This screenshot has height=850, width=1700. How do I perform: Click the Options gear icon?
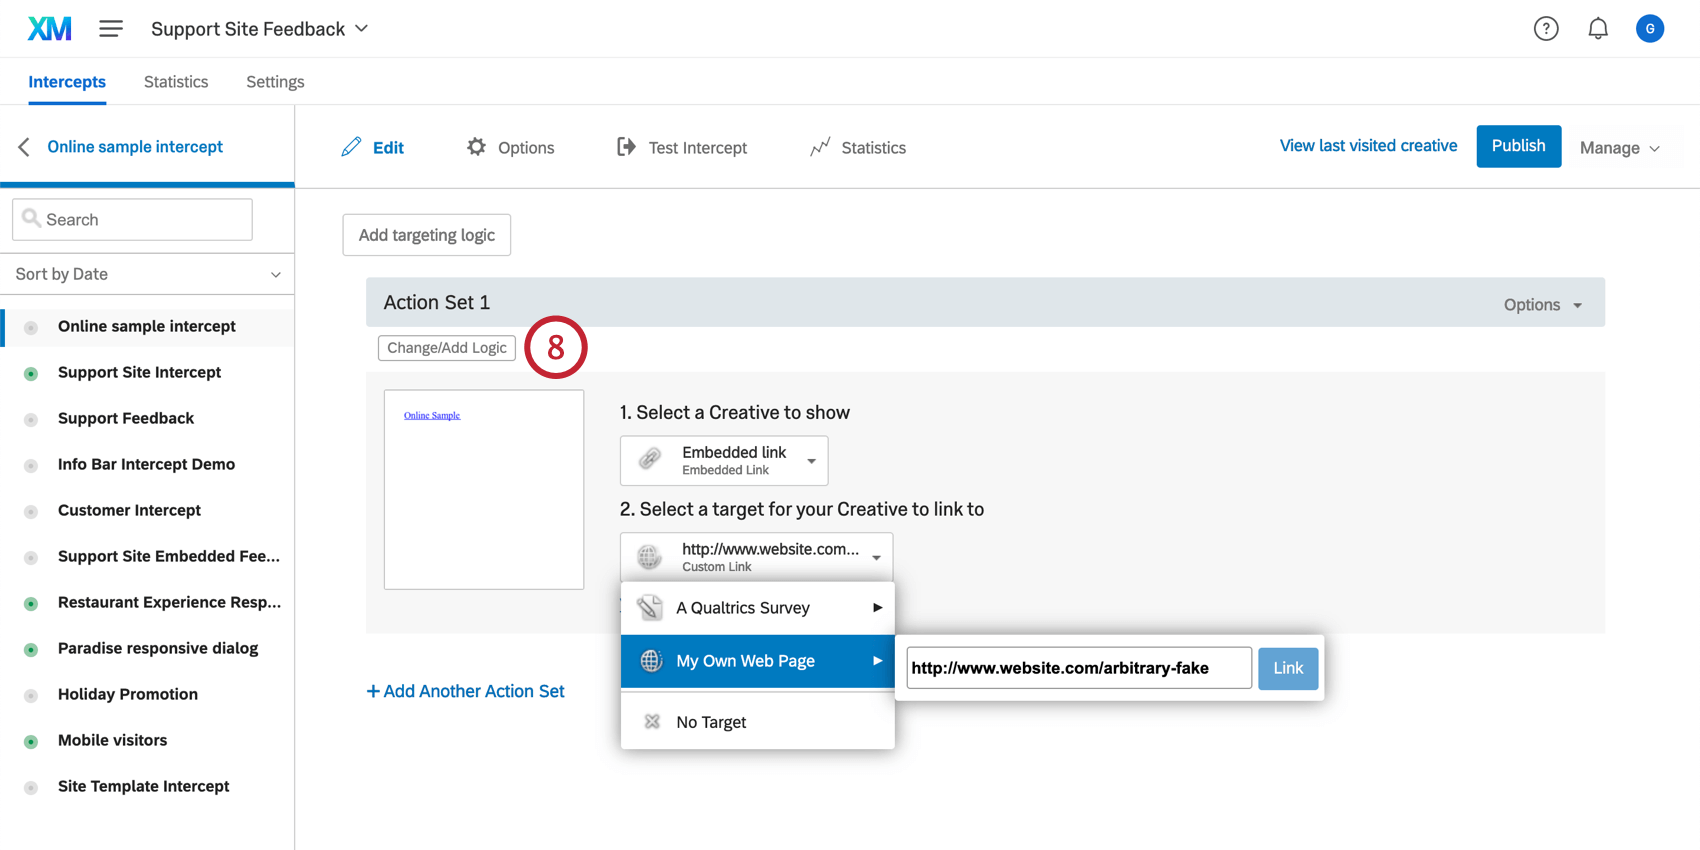(476, 147)
